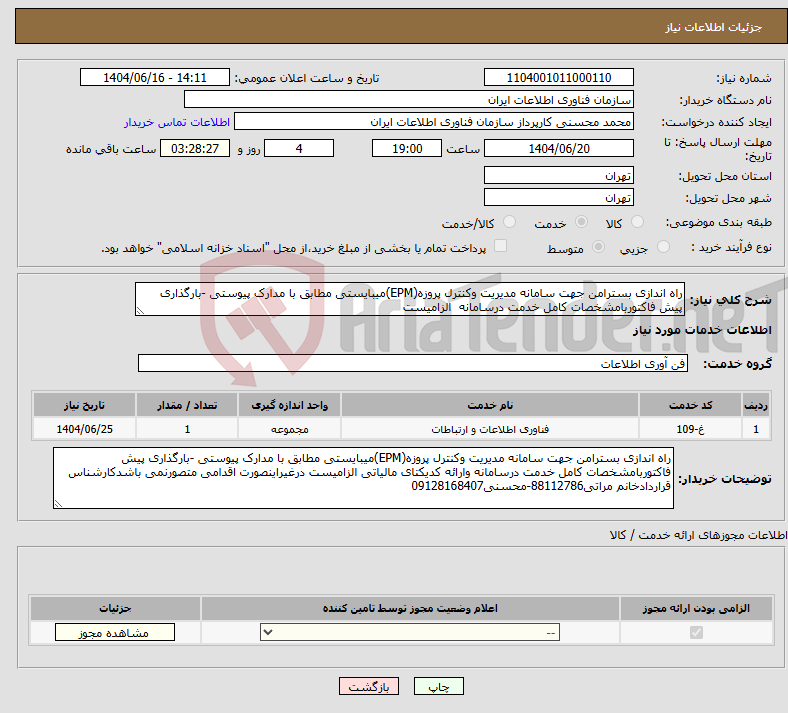Screen dimensions: 788x713
Task: Click the resize grip of need description textarea
Action: tap(140, 311)
